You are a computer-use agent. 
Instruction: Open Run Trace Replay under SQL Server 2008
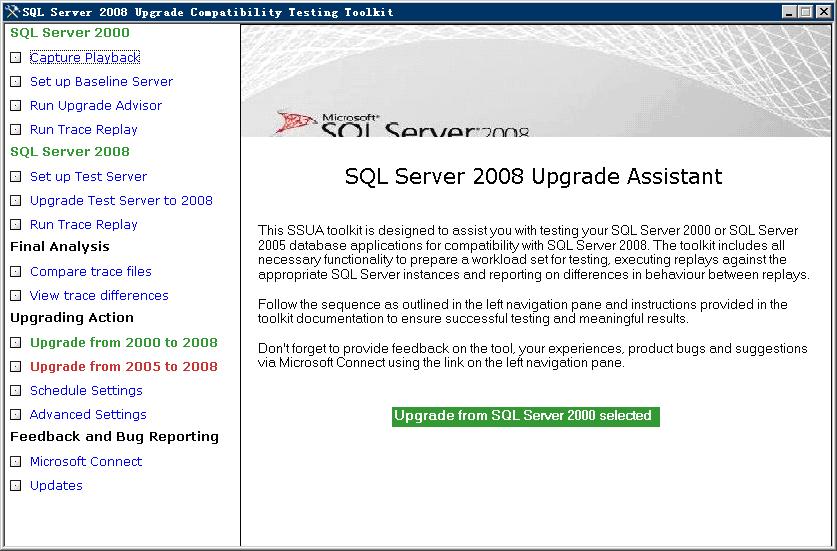(84, 224)
